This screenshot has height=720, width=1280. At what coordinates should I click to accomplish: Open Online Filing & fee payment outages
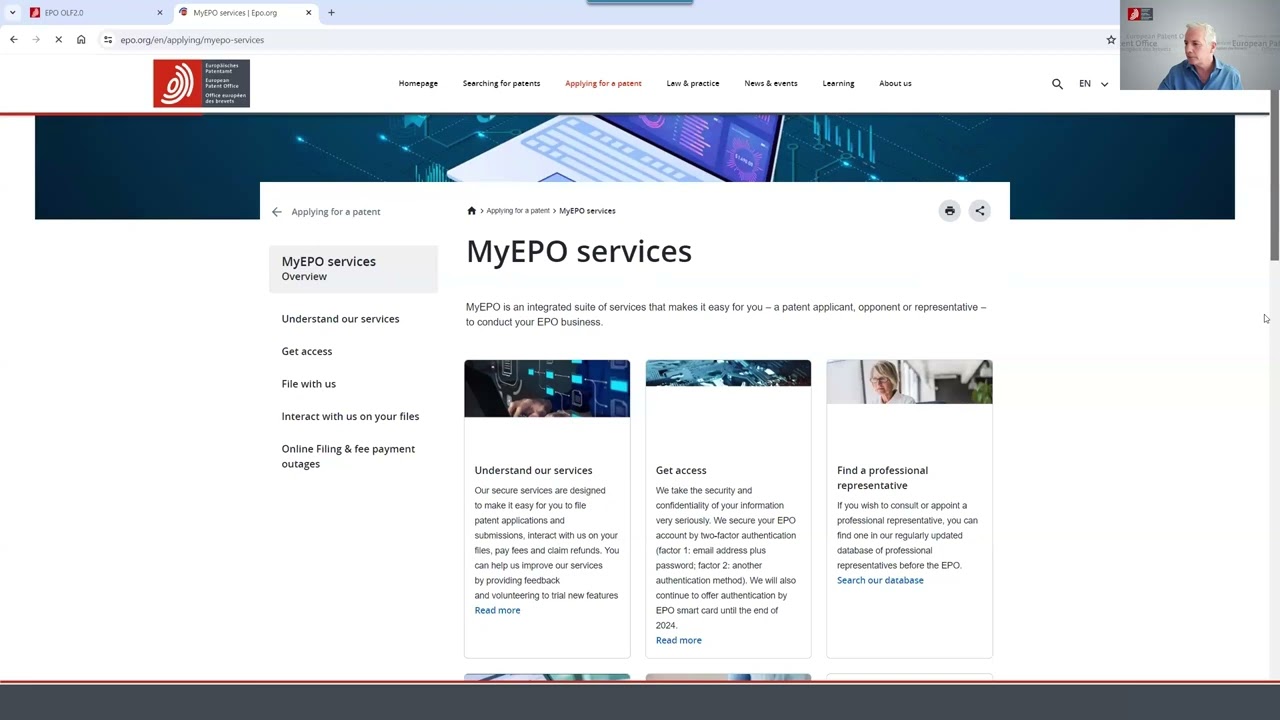348,456
